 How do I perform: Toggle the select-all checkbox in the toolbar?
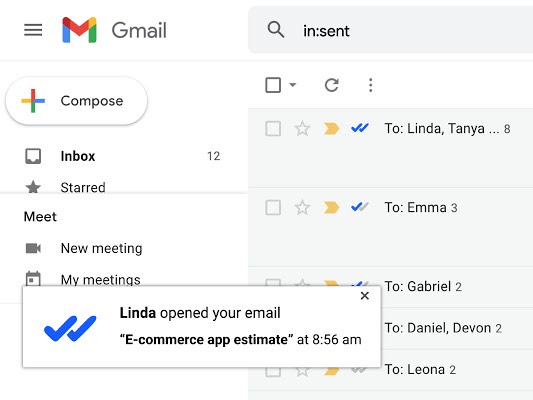[273, 85]
